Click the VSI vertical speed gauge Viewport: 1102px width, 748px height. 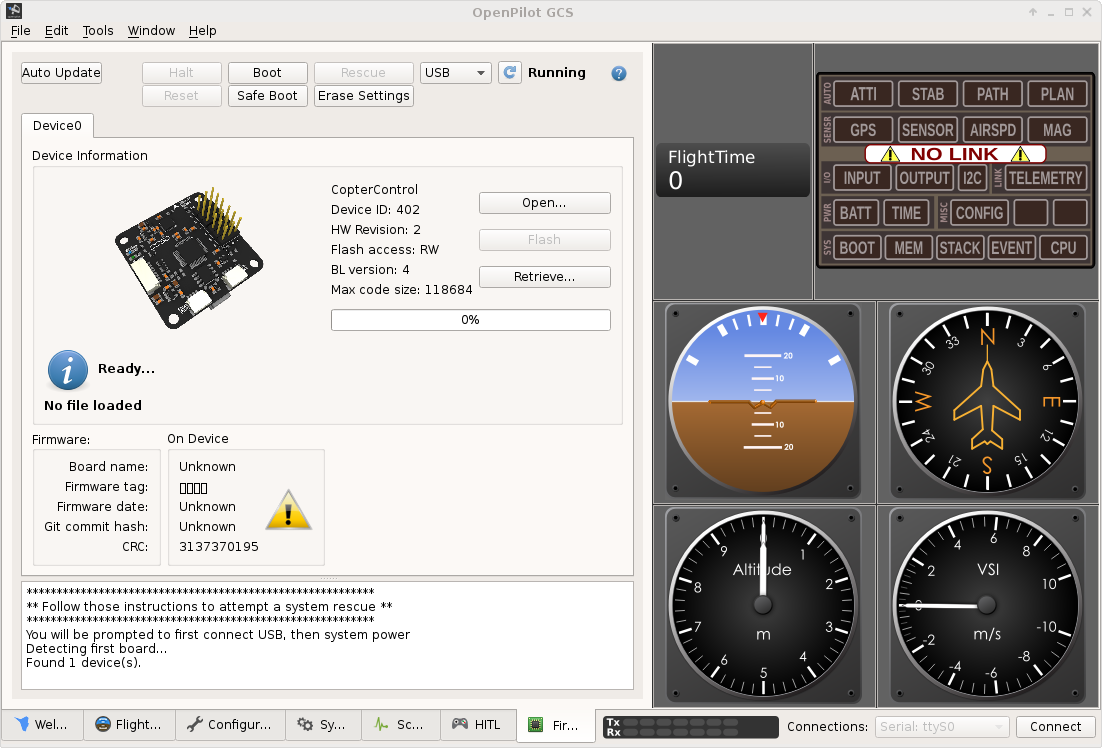[x=987, y=605]
